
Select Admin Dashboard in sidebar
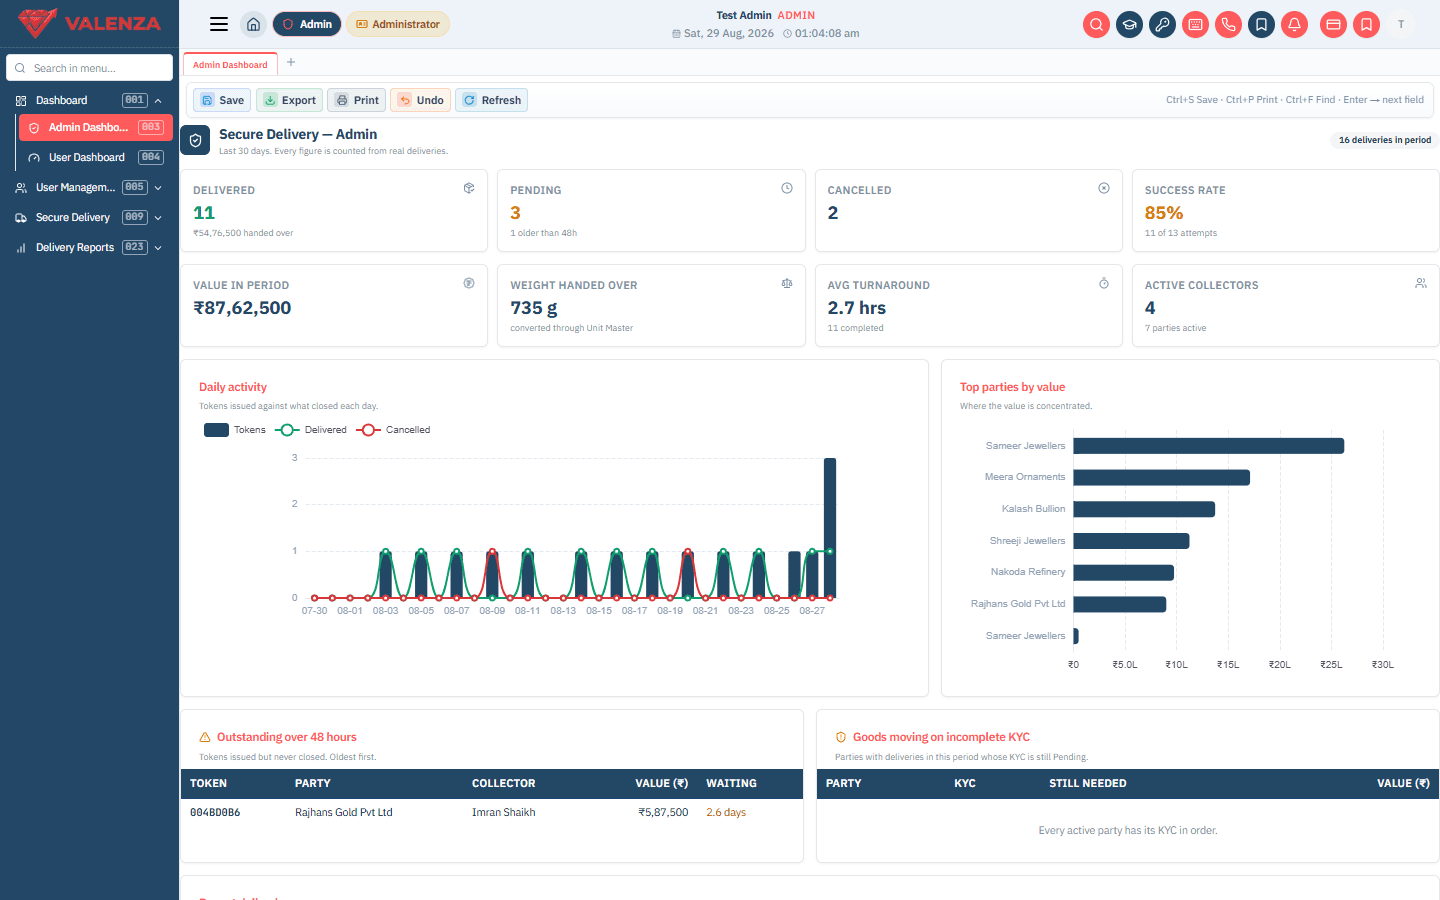point(96,127)
